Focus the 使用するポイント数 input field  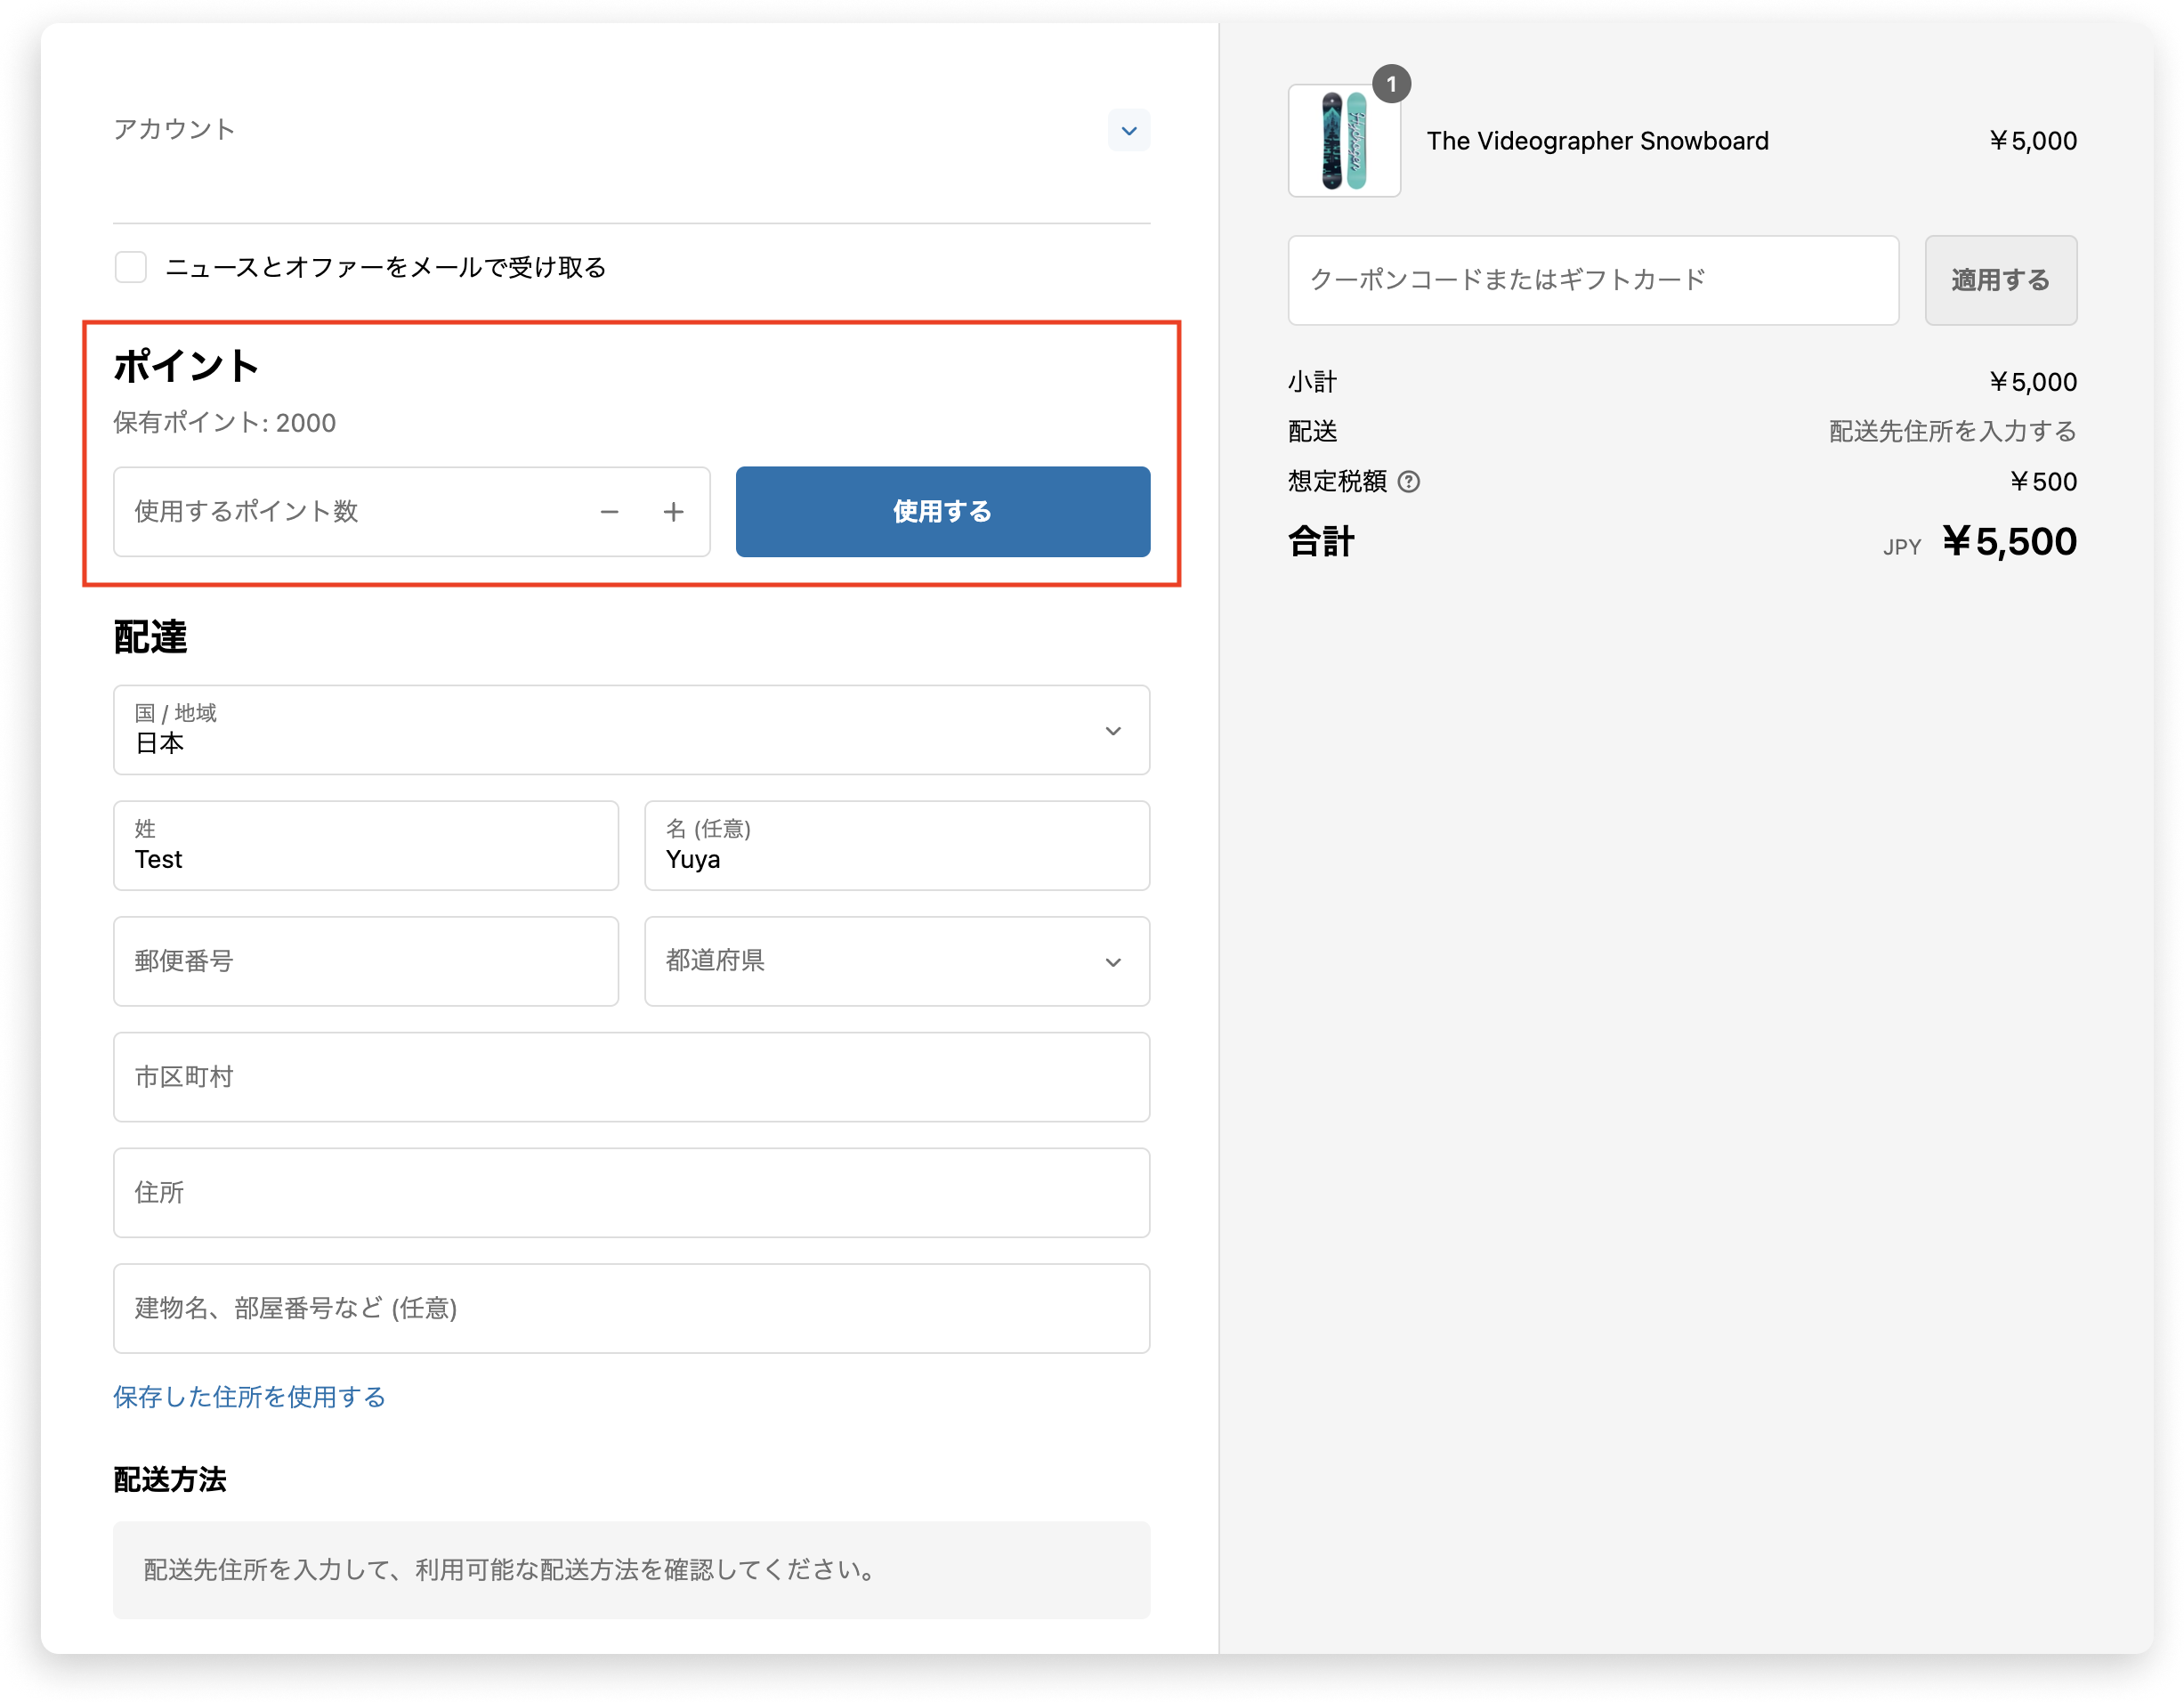tap(350, 512)
